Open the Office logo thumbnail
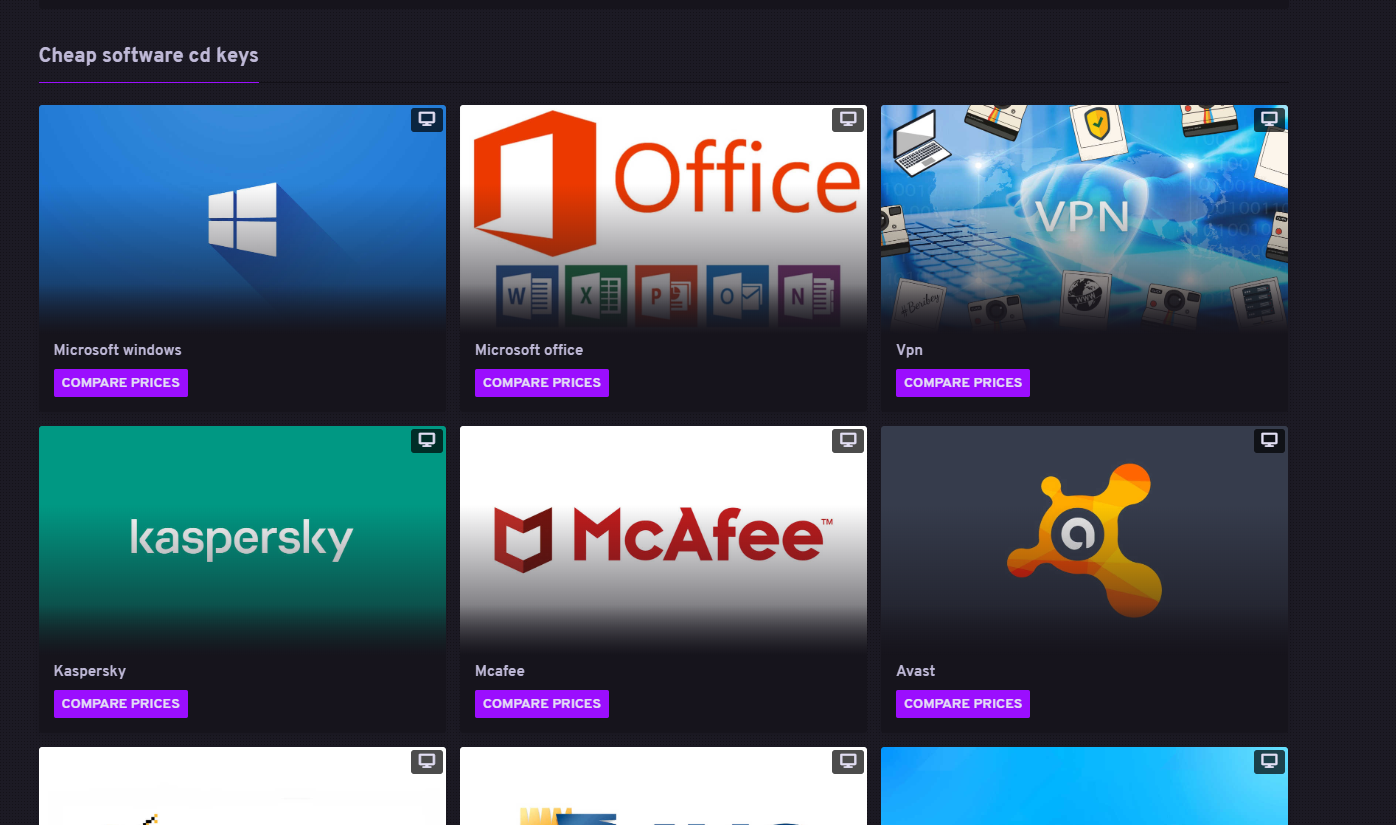 pyautogui.click(x=663, y=219)
